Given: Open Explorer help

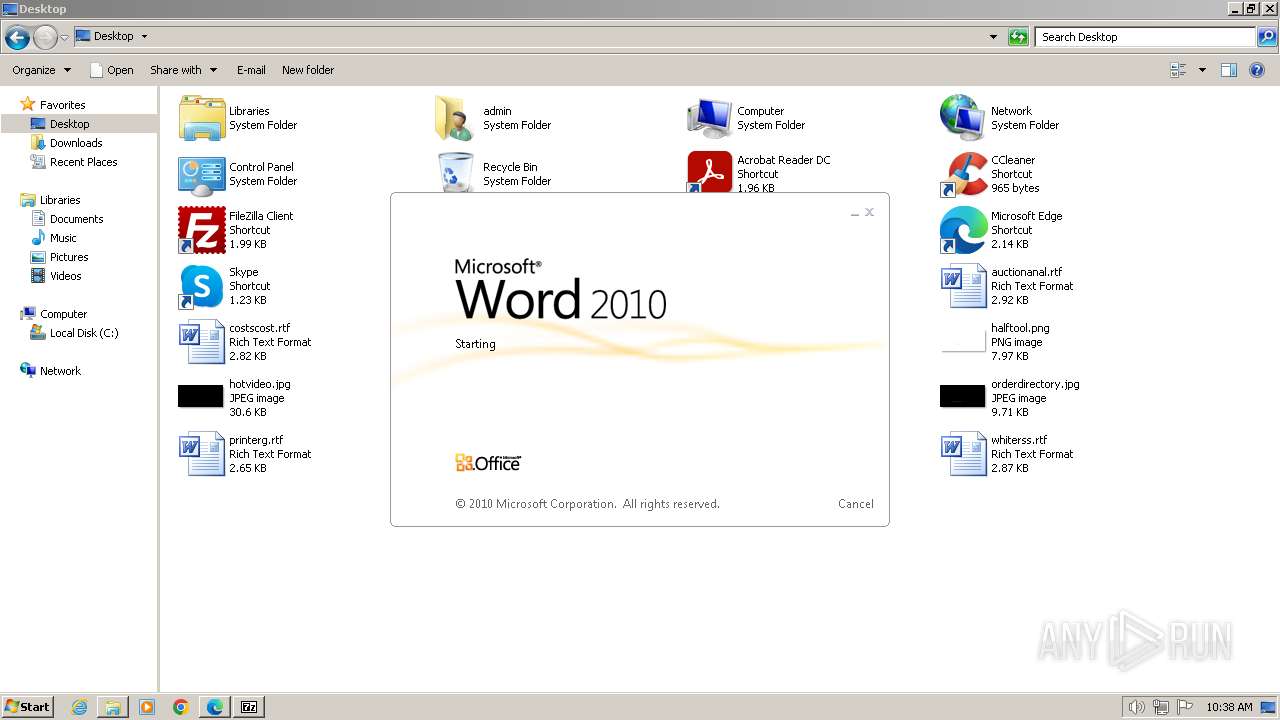Looking at the screenshot, I should click(x=1257, y=70).
